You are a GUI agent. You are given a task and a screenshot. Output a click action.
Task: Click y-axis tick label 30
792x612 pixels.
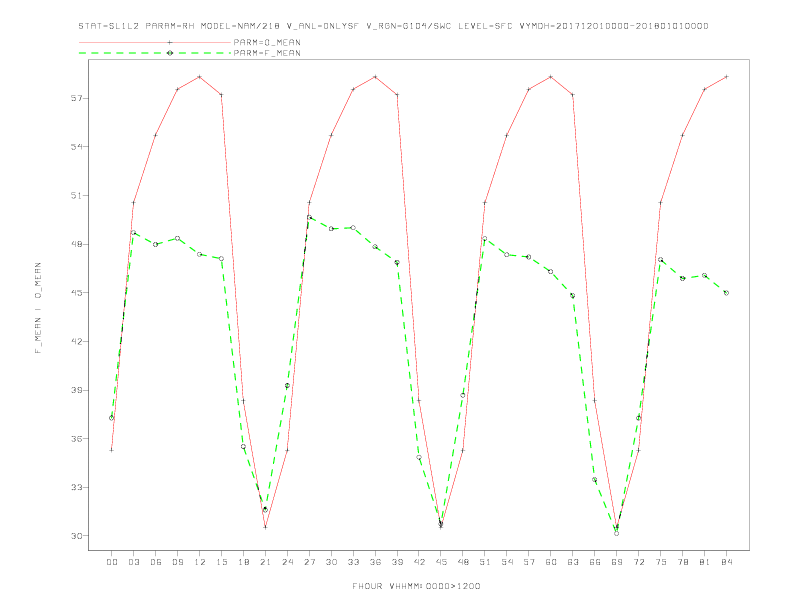point(77,536)
